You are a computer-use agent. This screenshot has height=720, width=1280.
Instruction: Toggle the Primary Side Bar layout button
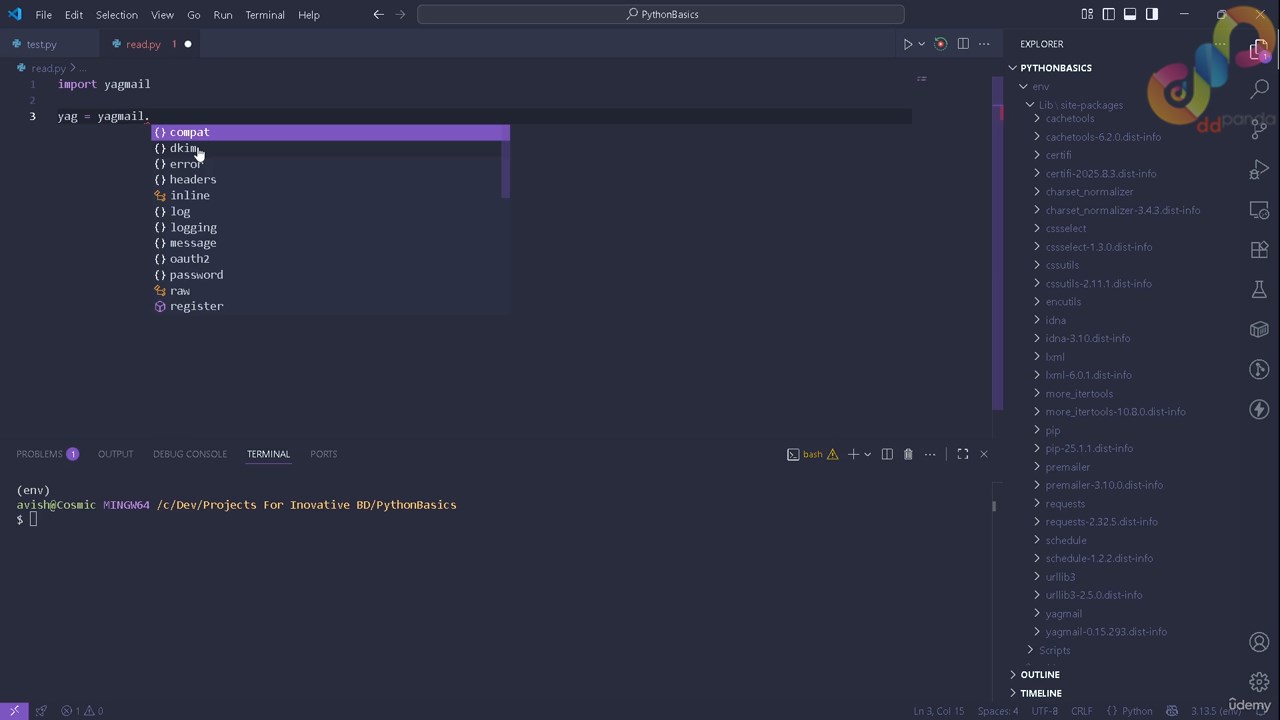click(1109, 14)
